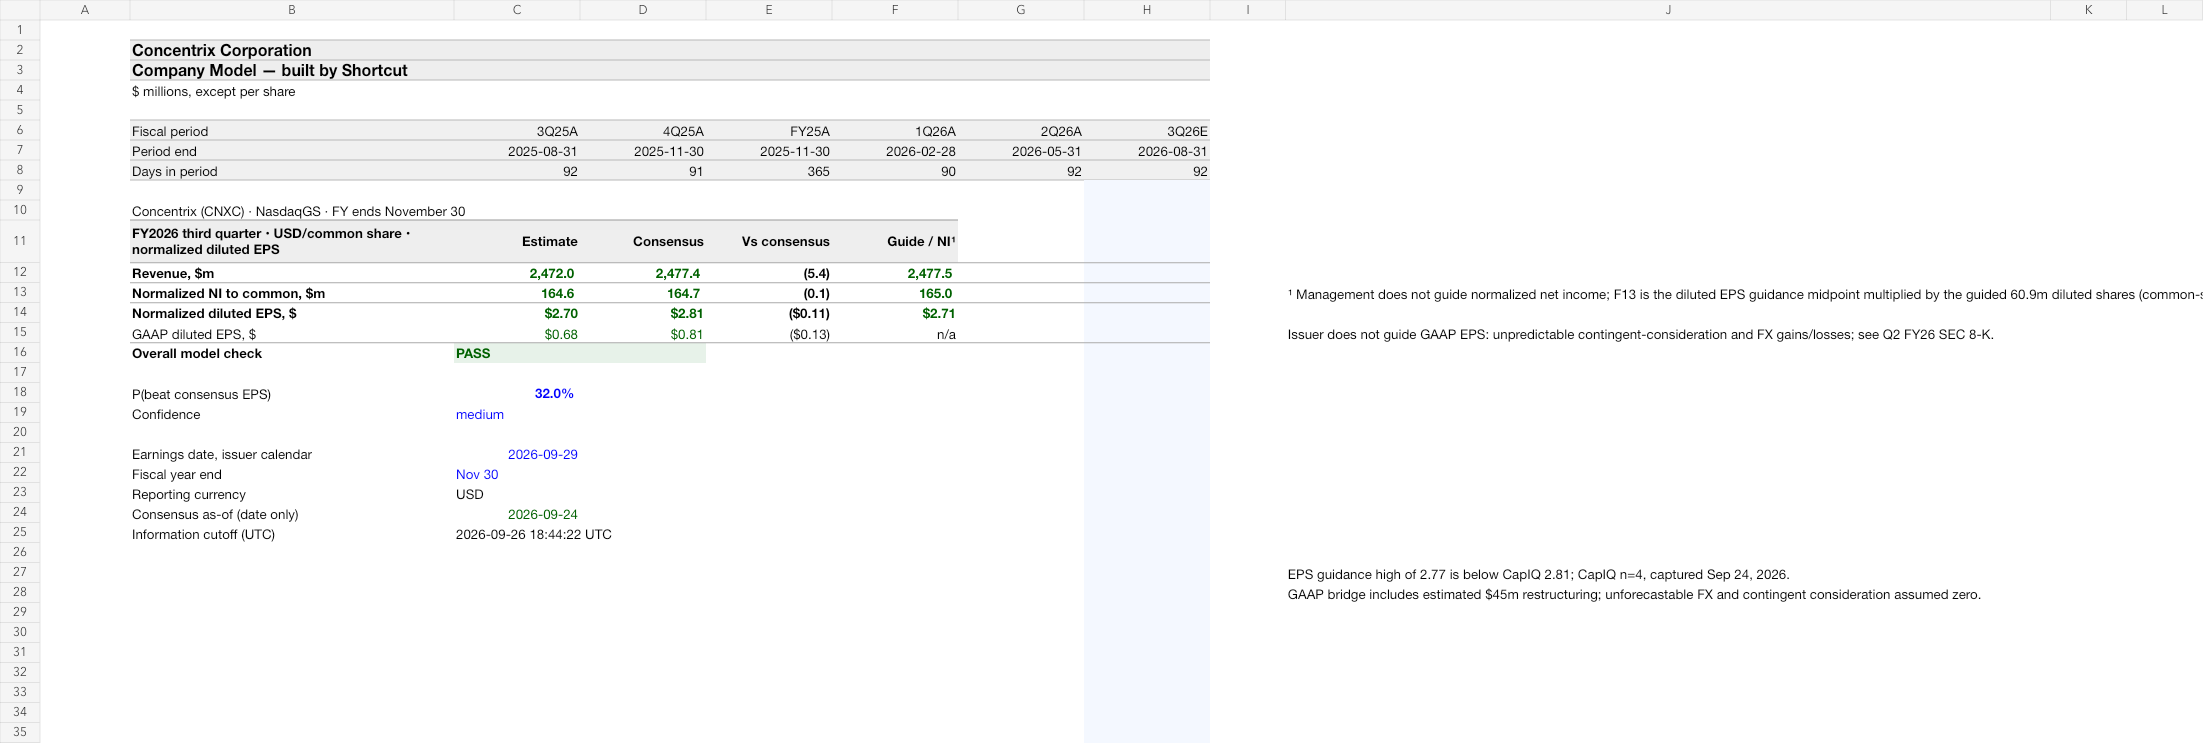Select the 'medium' confidence value
The width and height of the screenshot is (2203, 743).
[517, 414]
